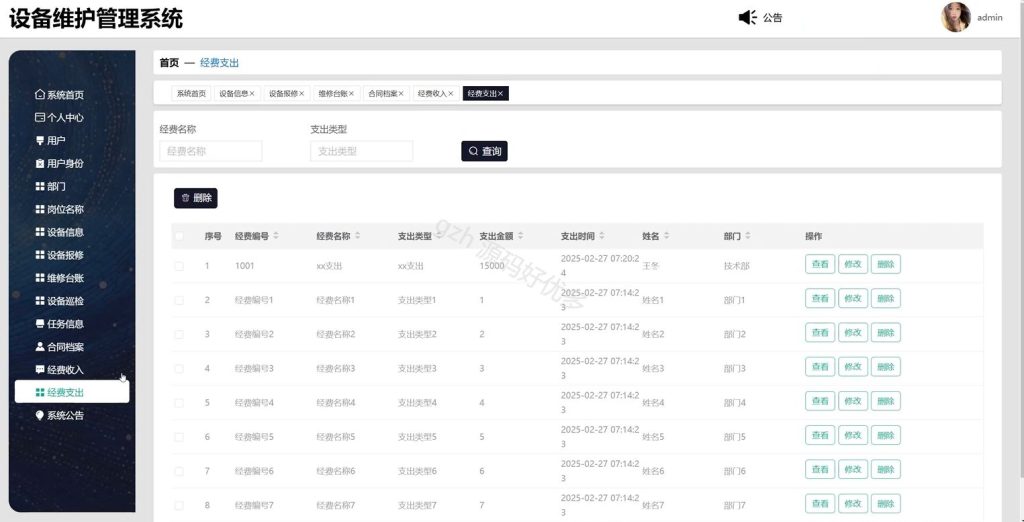Click the grid icon beside 设备报修
The height and width of the screenshot is (522, 1024).
(40, 255)
